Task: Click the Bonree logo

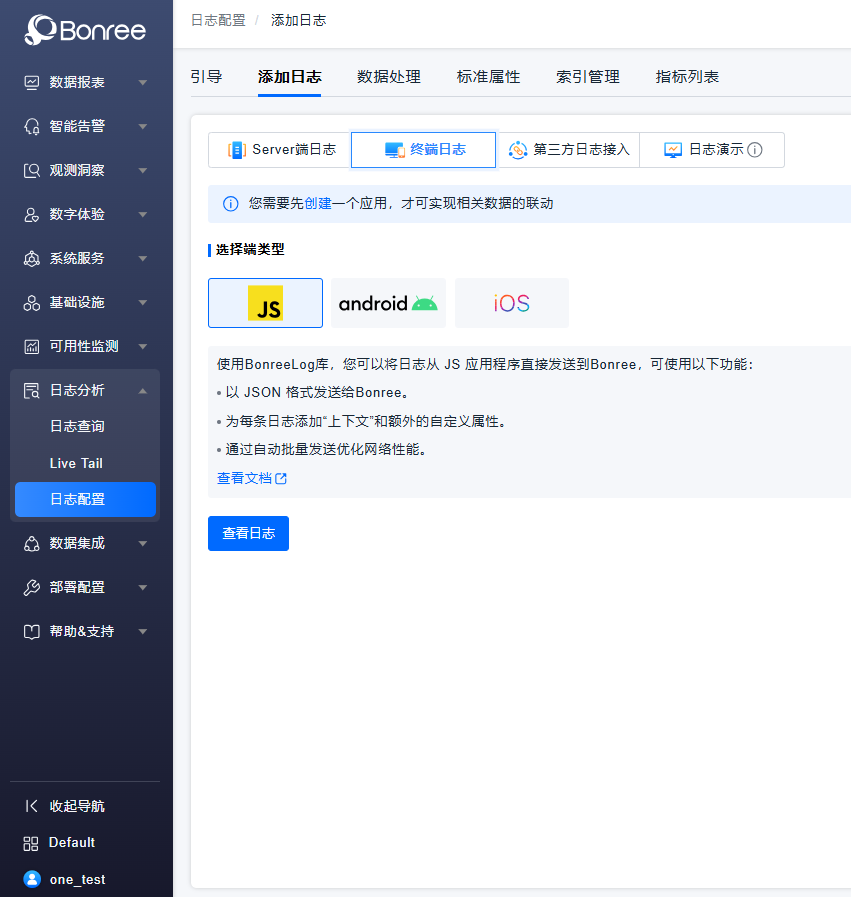Action: [x=86, y=30]
